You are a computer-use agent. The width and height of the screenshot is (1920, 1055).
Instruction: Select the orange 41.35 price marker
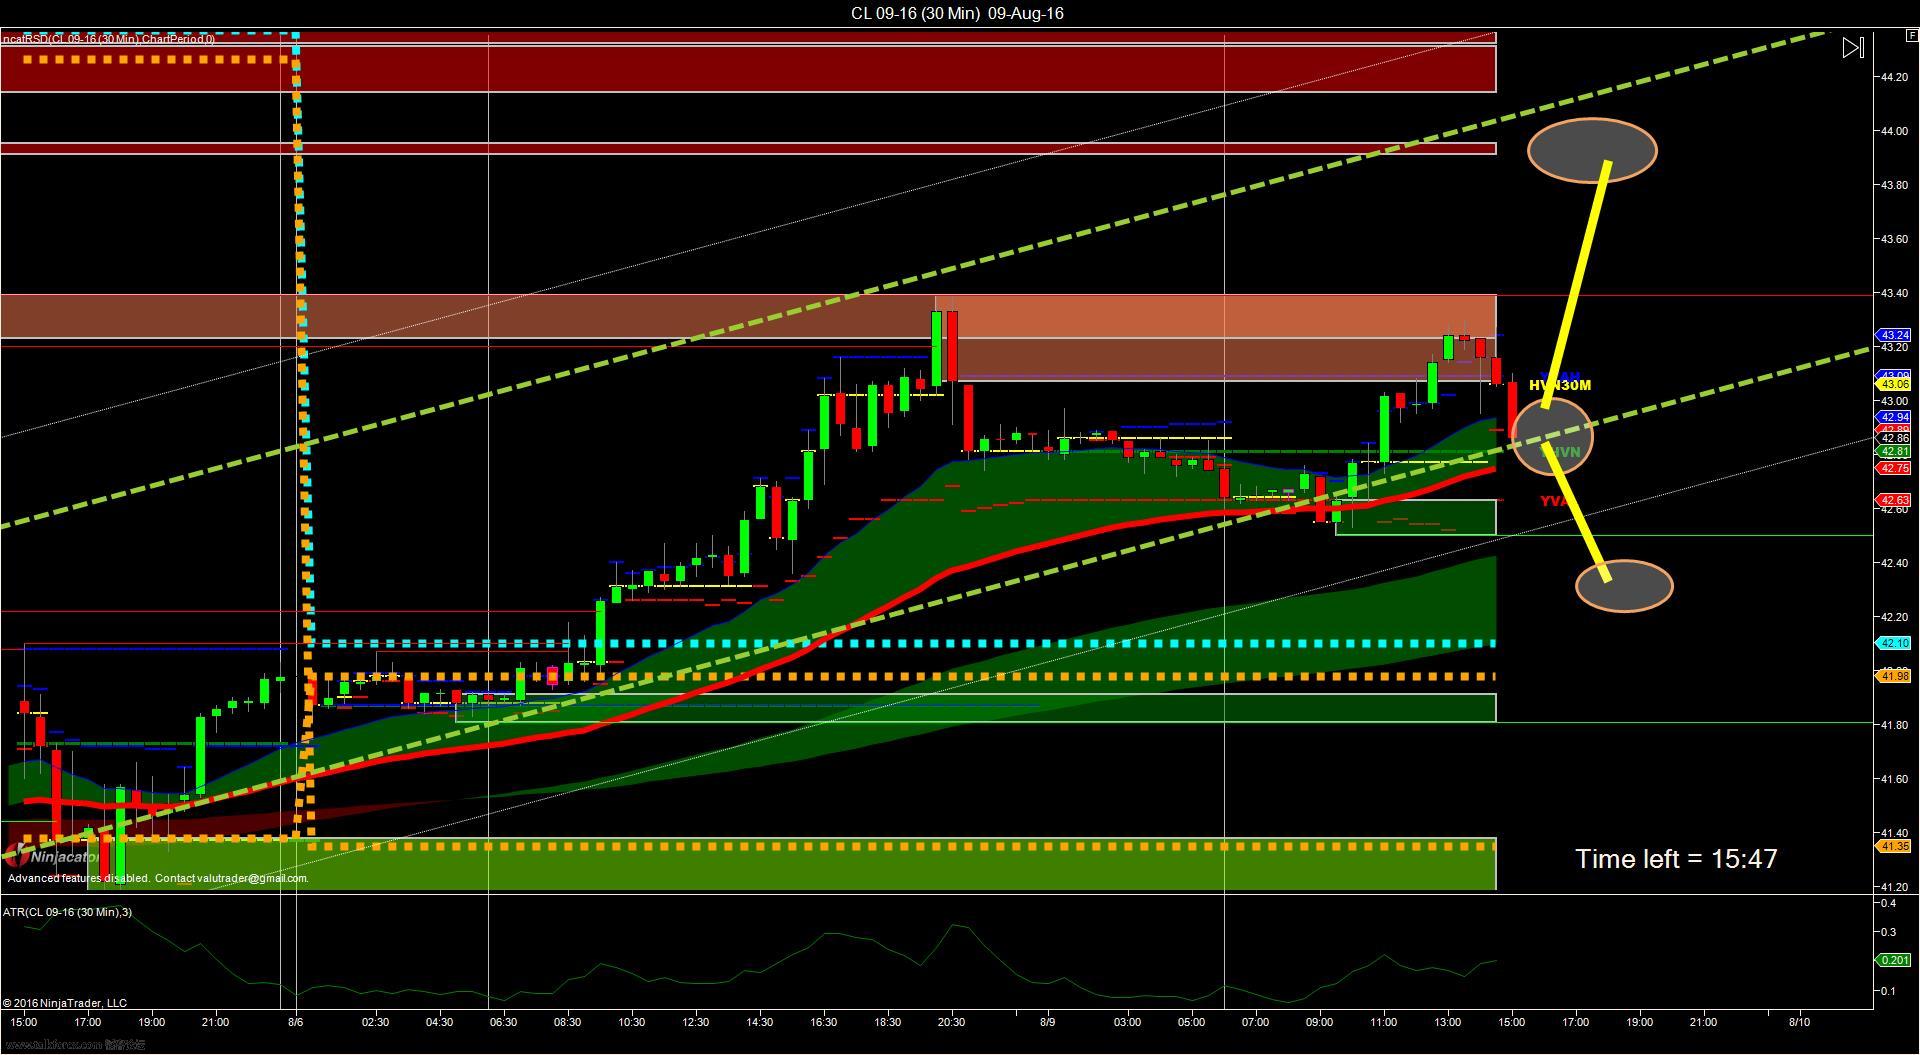tap(1895, 846)
